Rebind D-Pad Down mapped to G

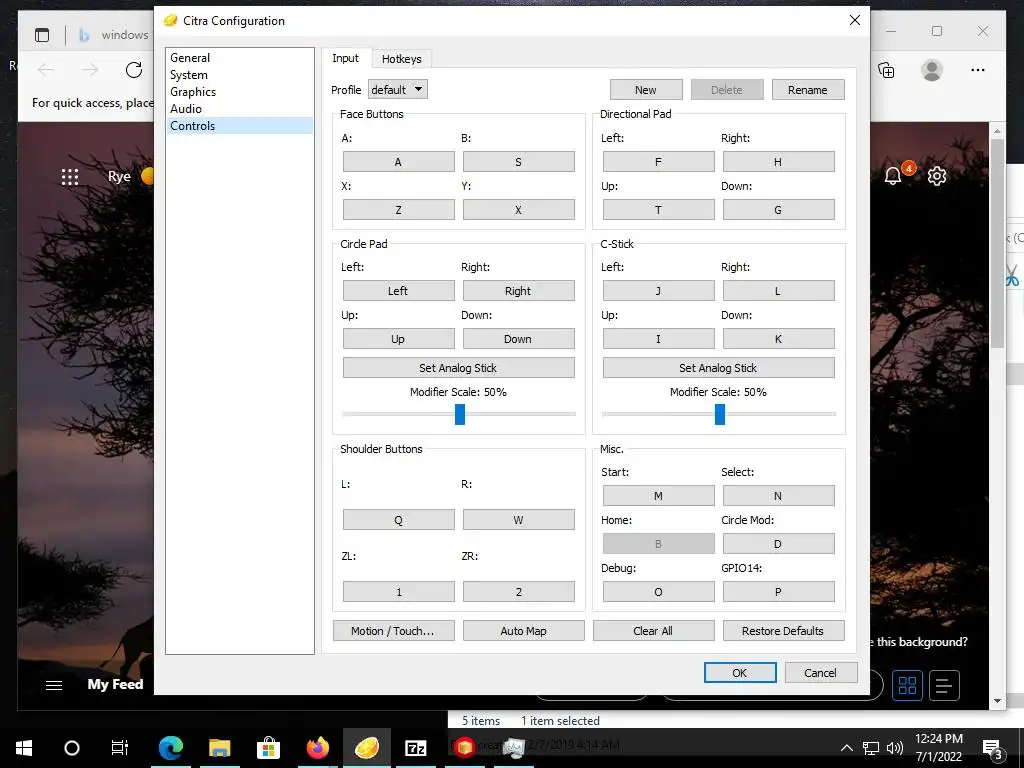[778, 210]
